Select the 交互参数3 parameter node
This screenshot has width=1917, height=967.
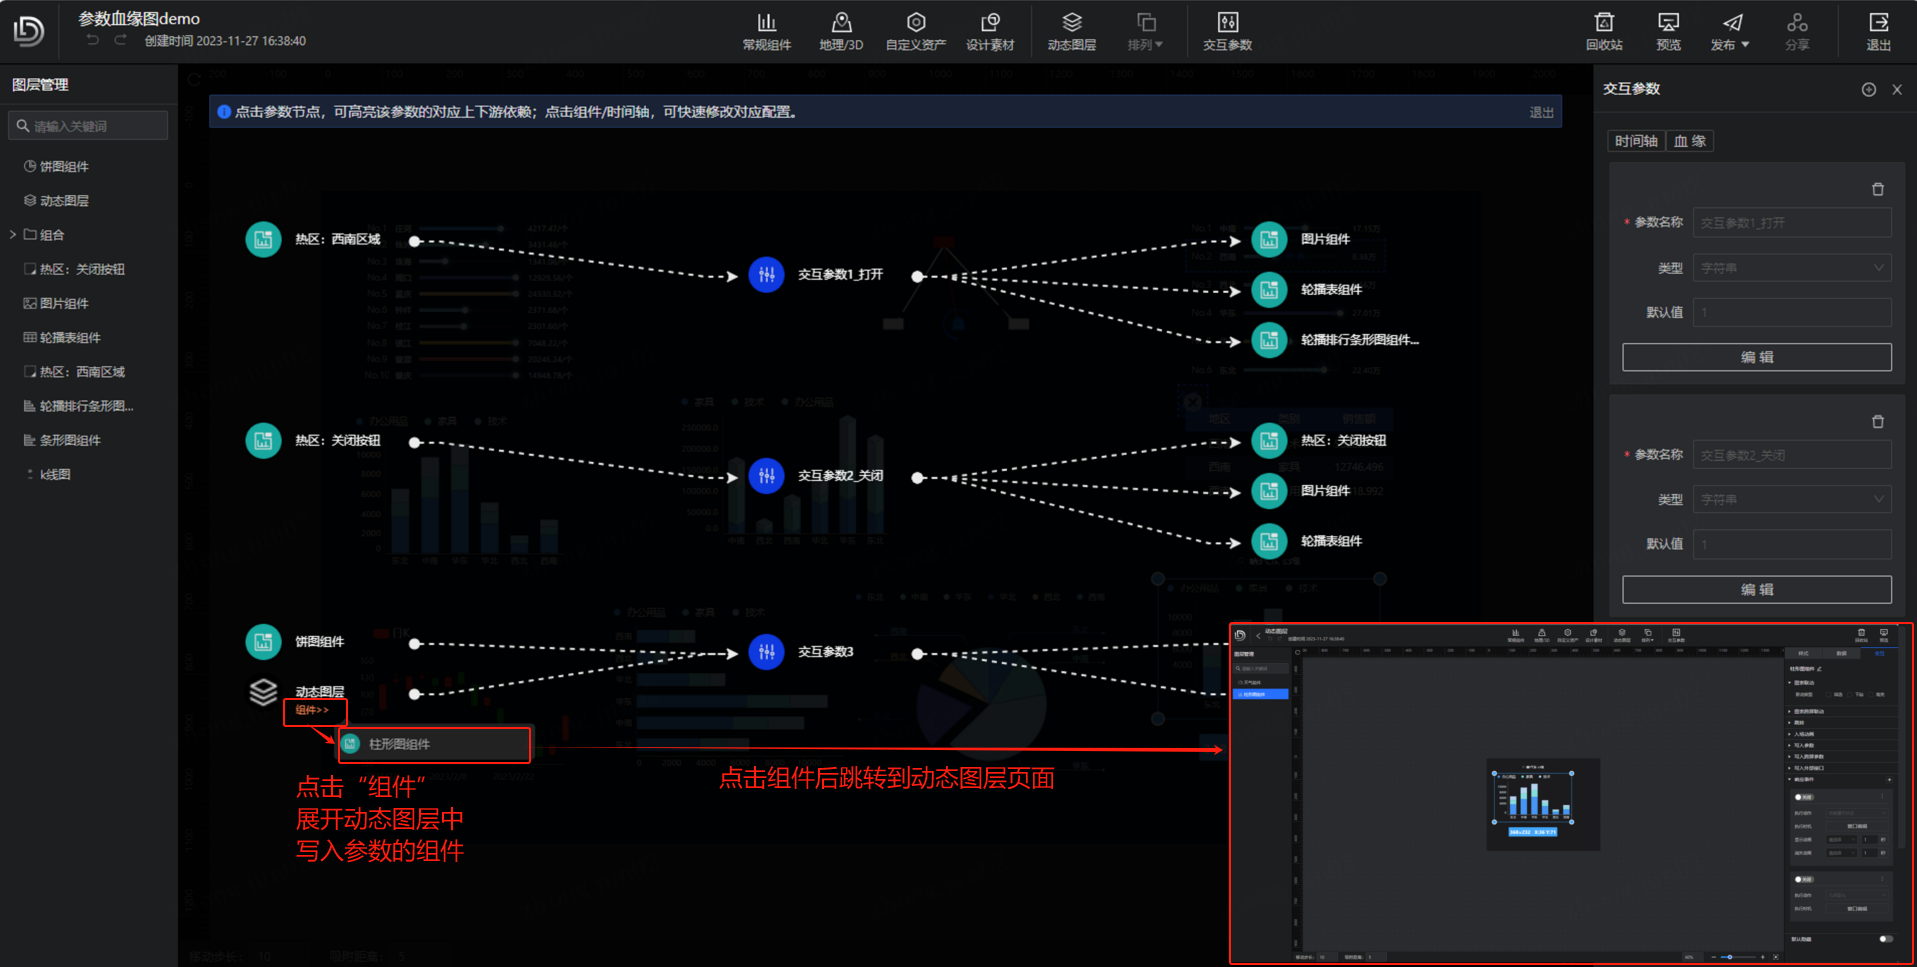766,652
